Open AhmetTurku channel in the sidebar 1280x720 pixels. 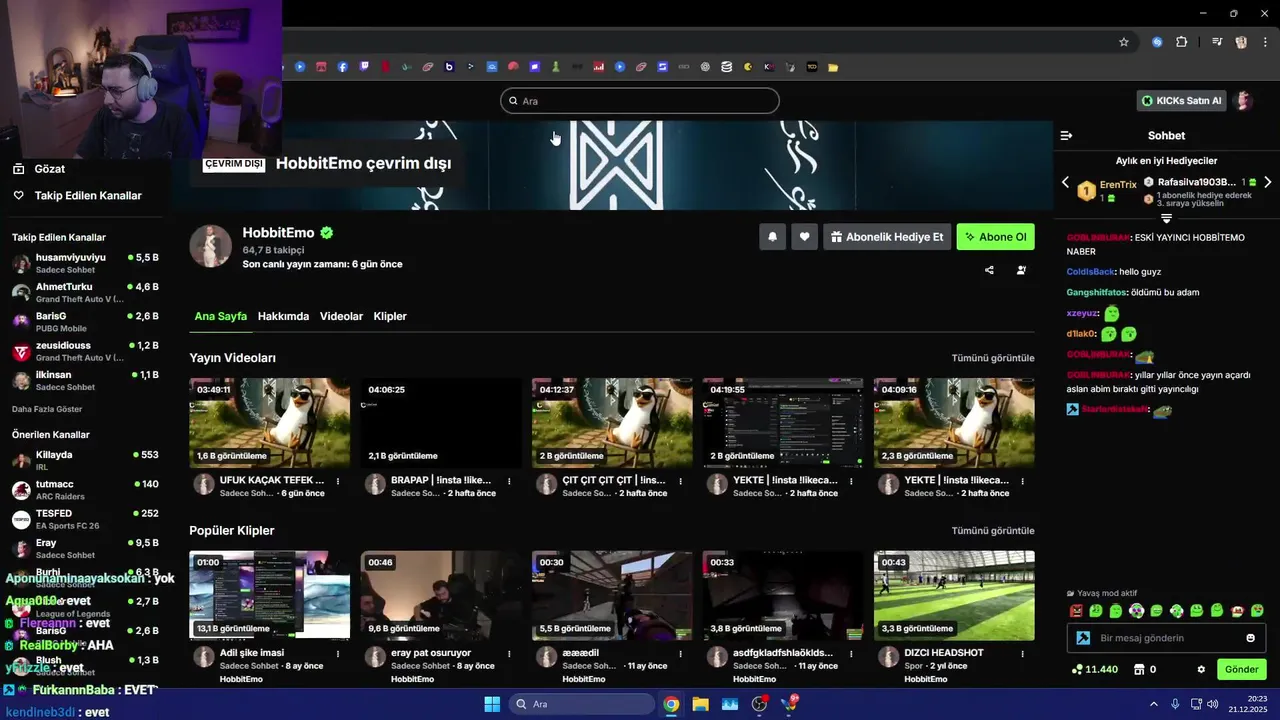(x=85, y=292)
